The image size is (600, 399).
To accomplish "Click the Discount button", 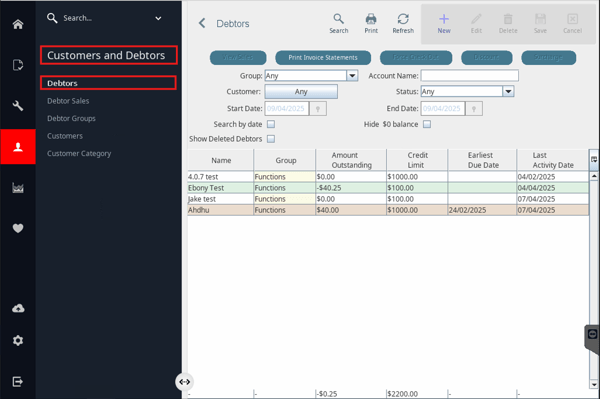I will tap(487, 58).
